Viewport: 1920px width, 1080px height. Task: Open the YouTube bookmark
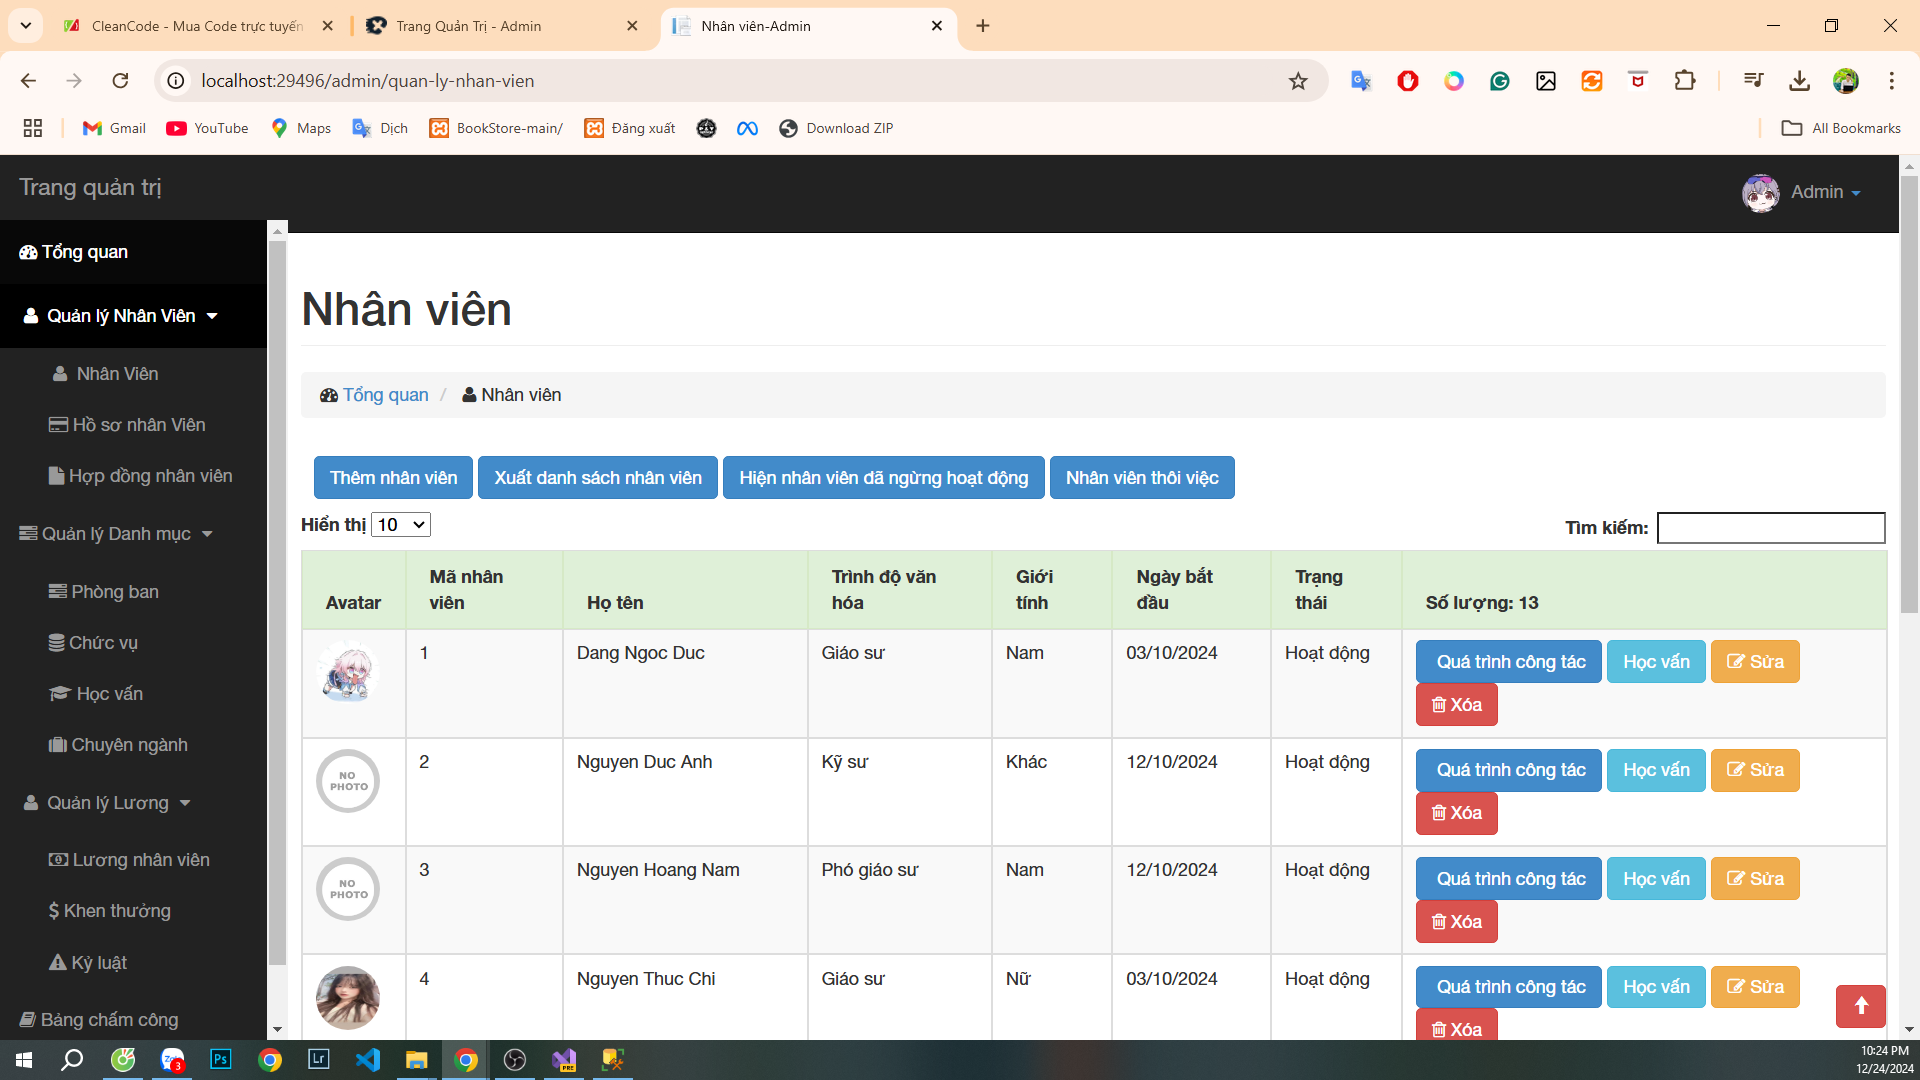207,128
